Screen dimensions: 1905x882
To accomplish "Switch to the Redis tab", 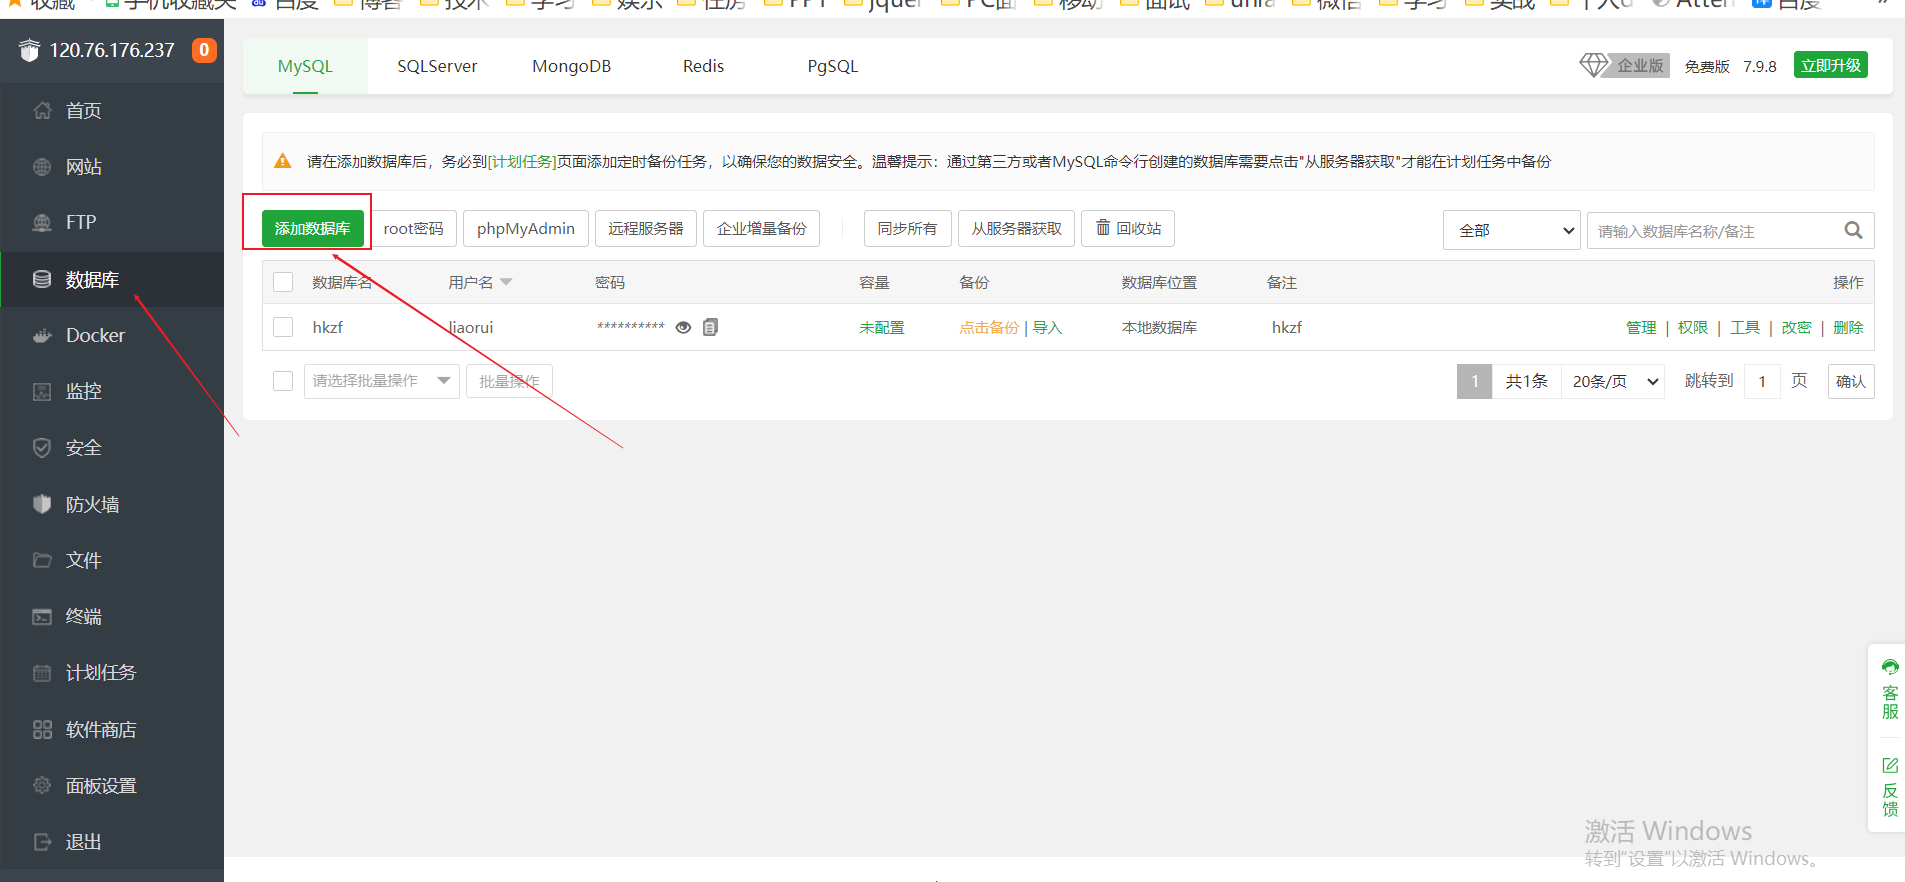I will click(x=703, y=66).
